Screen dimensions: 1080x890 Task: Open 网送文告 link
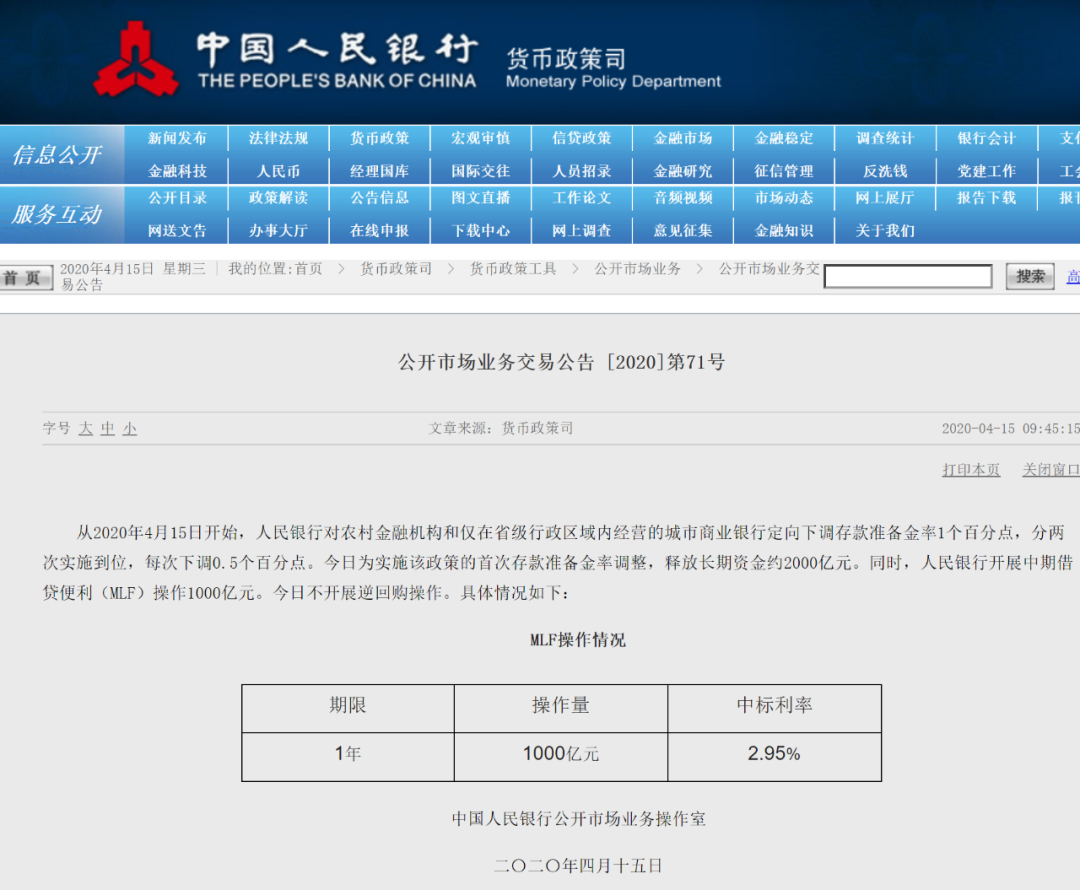(177, 231)
